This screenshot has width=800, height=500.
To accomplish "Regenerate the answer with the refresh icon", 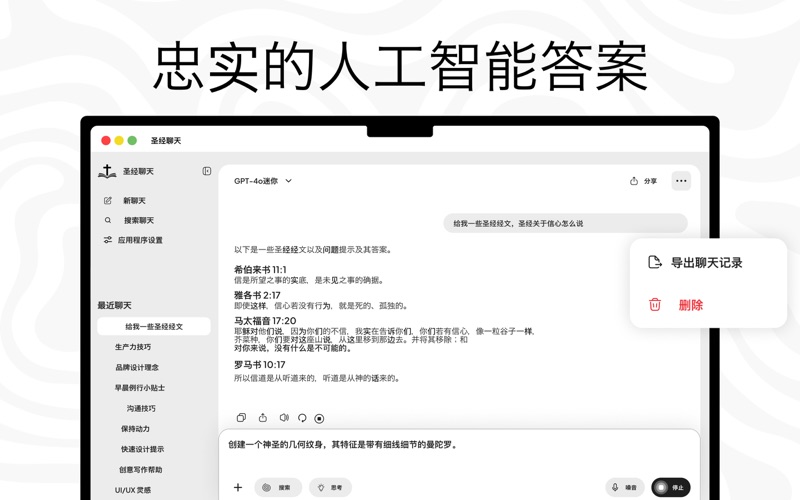I will coord(302,418).
